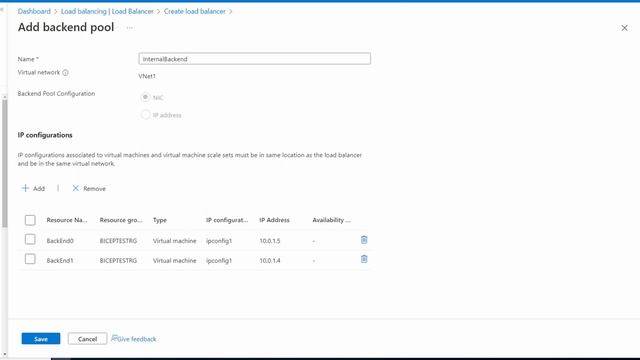
Task: Select the IP address radio option
Action: tap(145, 115)
